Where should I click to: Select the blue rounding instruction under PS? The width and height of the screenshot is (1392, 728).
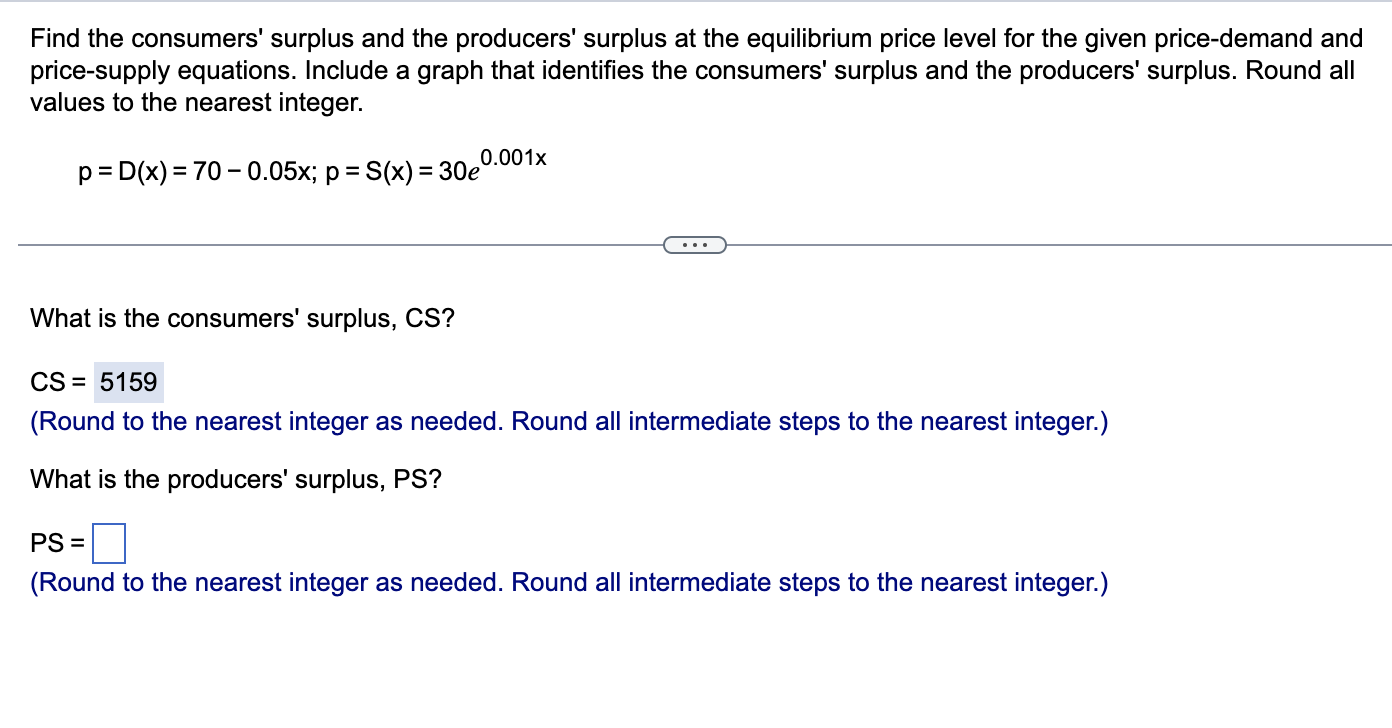point(568,582)
